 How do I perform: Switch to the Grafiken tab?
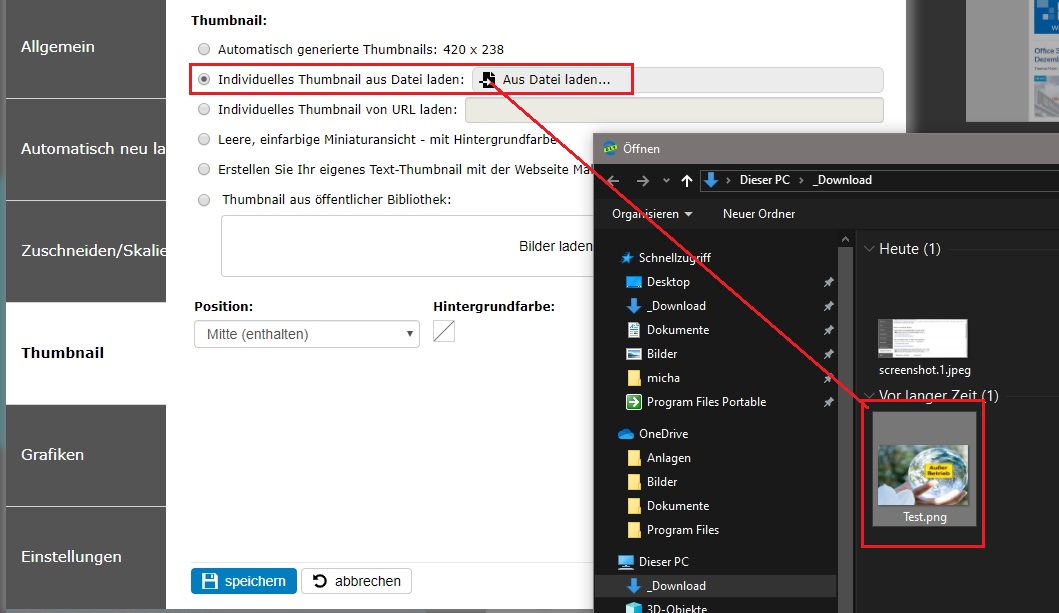(x=85, y=455)
